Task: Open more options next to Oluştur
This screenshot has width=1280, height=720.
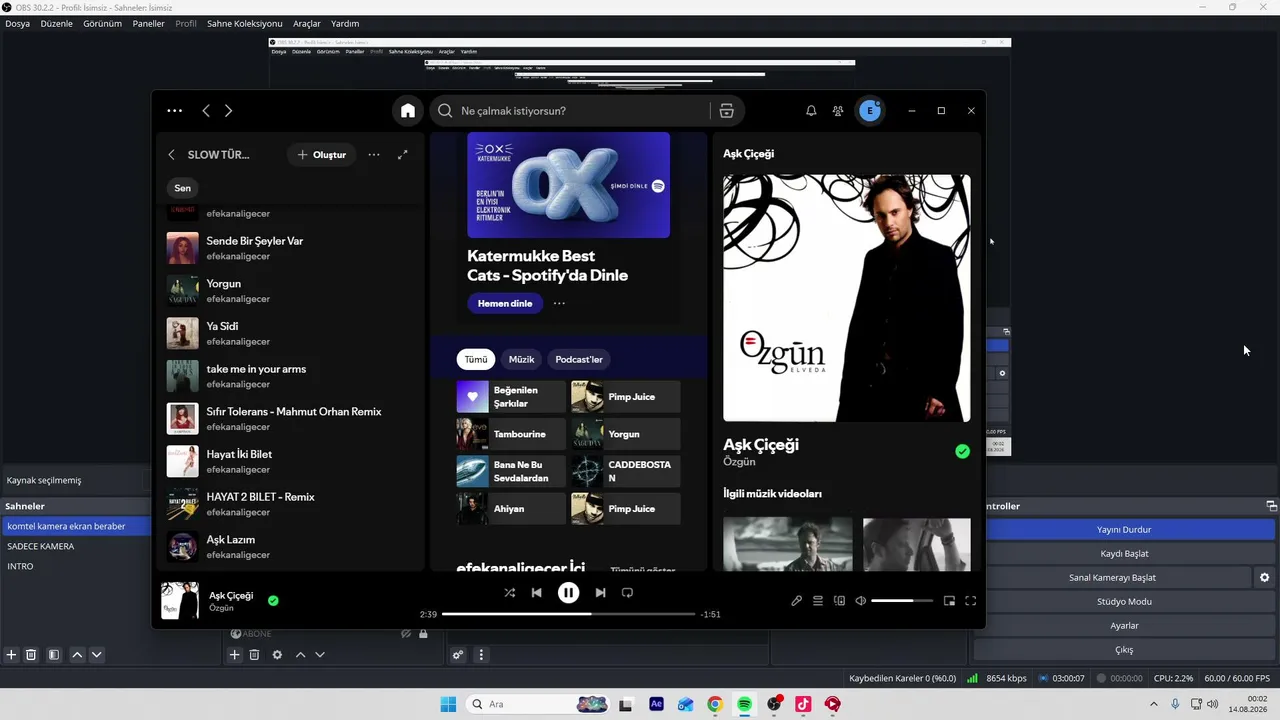Action: (x=374, y=155)
